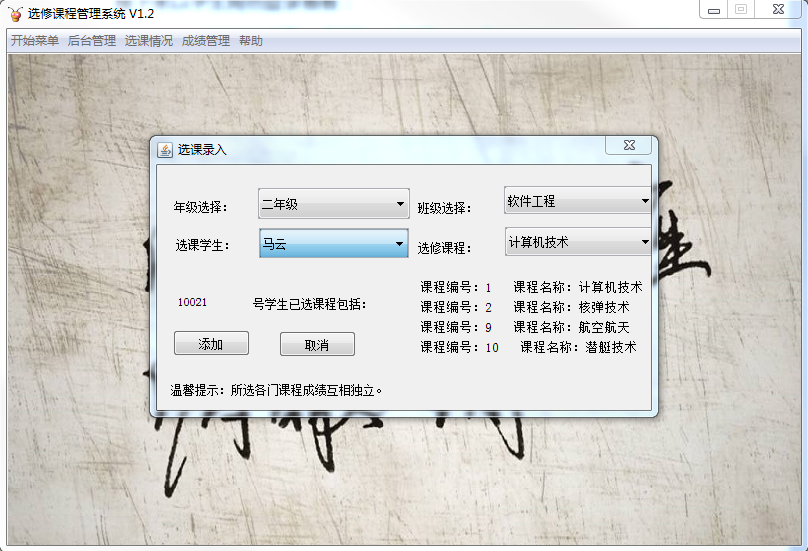Click the app icon in main title bar
This screenshot has height=551, width=808.
pos(15,13)
